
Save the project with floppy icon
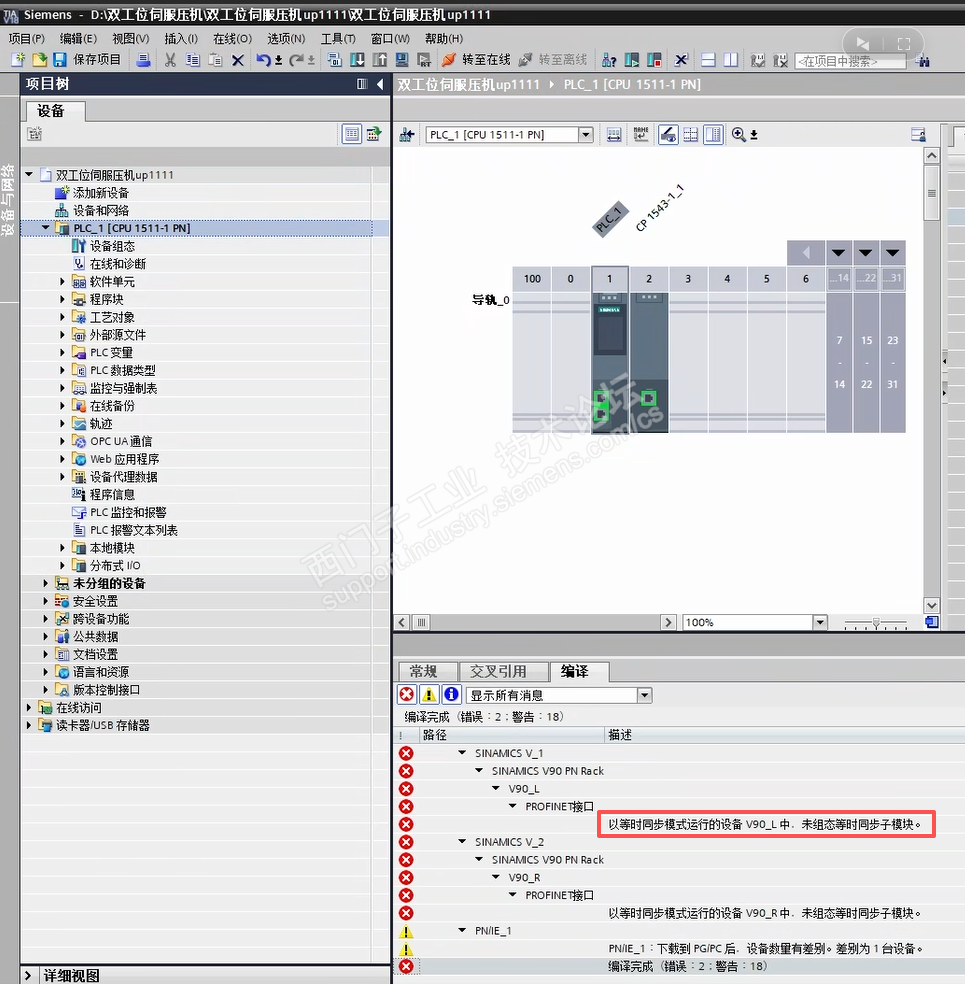[x=60, y=60]
